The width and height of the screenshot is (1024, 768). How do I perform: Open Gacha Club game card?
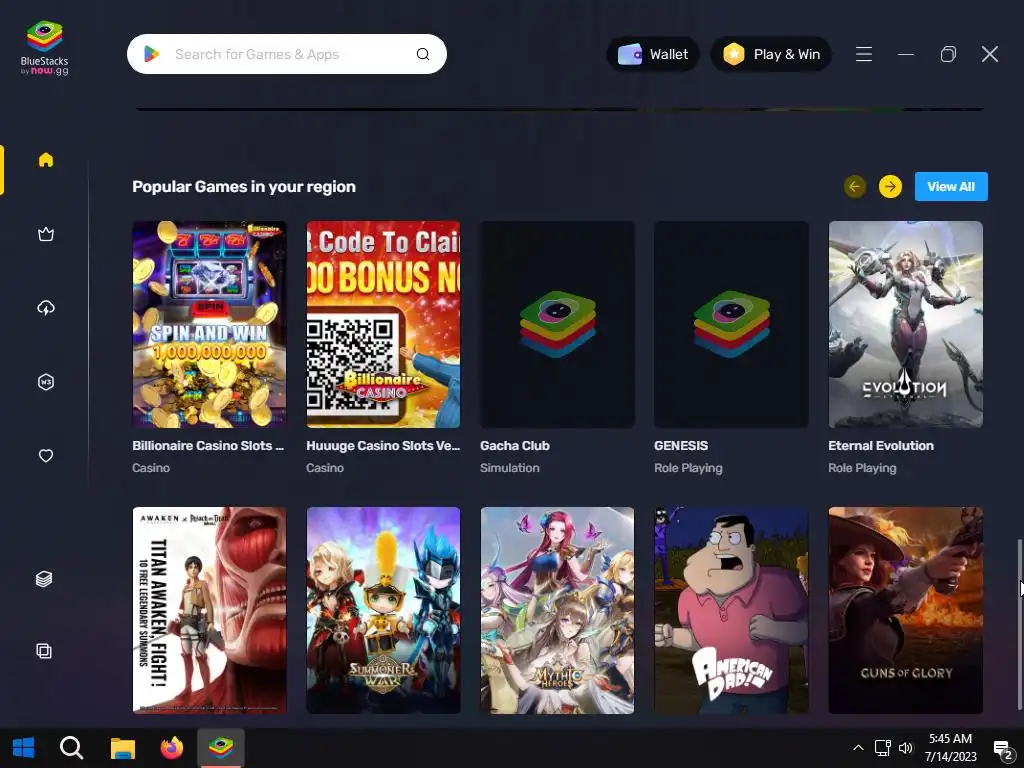point(558,325)
